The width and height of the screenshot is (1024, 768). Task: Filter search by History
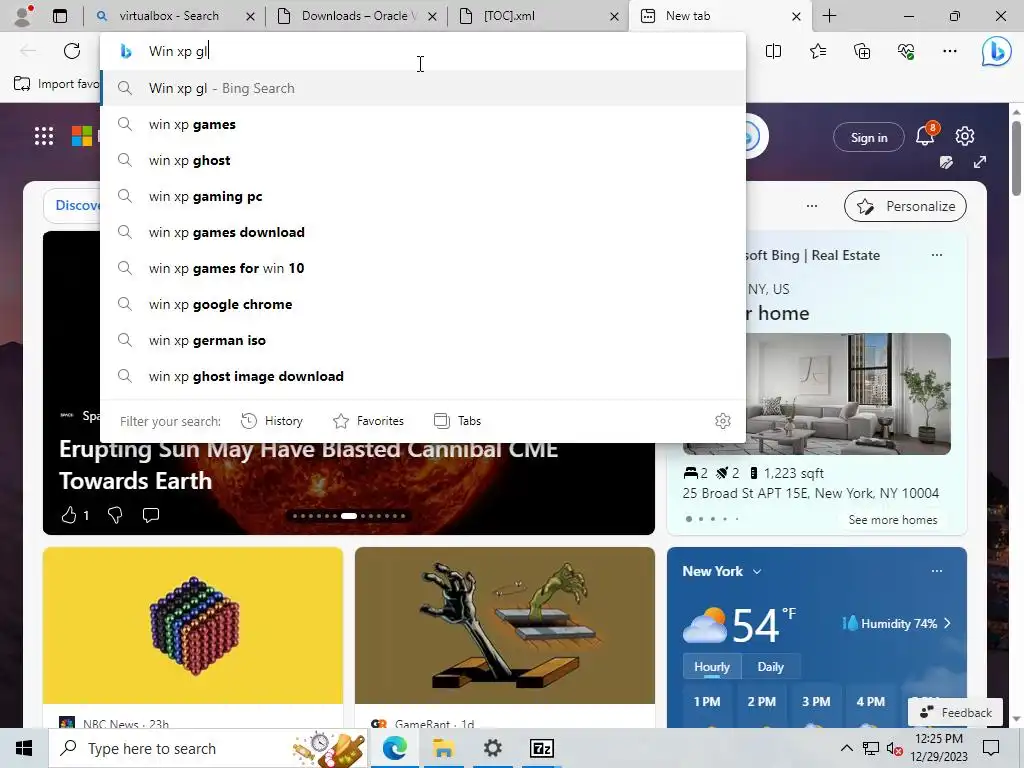[x=272, y=421]
